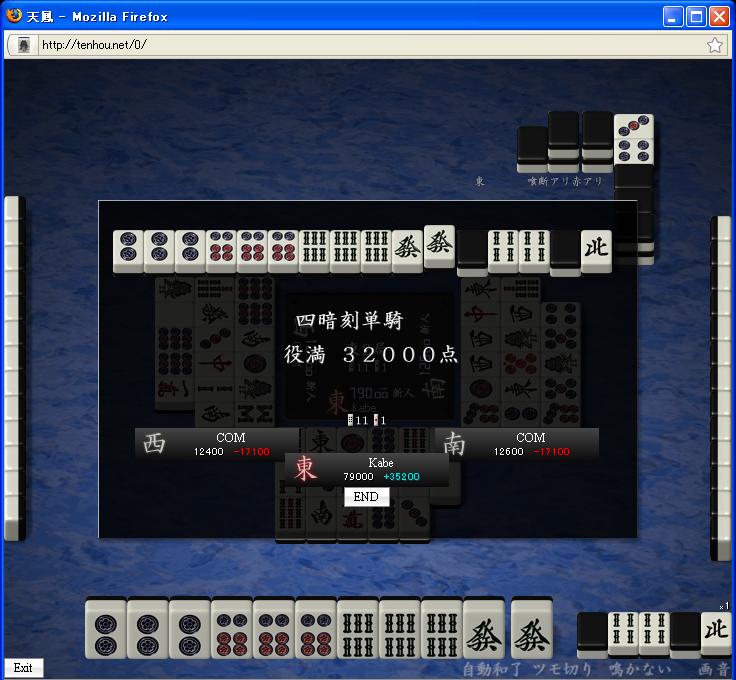Toggle the 画 graphics option
This screenshot has height=680, width=736.
click(x=705, y=669)
